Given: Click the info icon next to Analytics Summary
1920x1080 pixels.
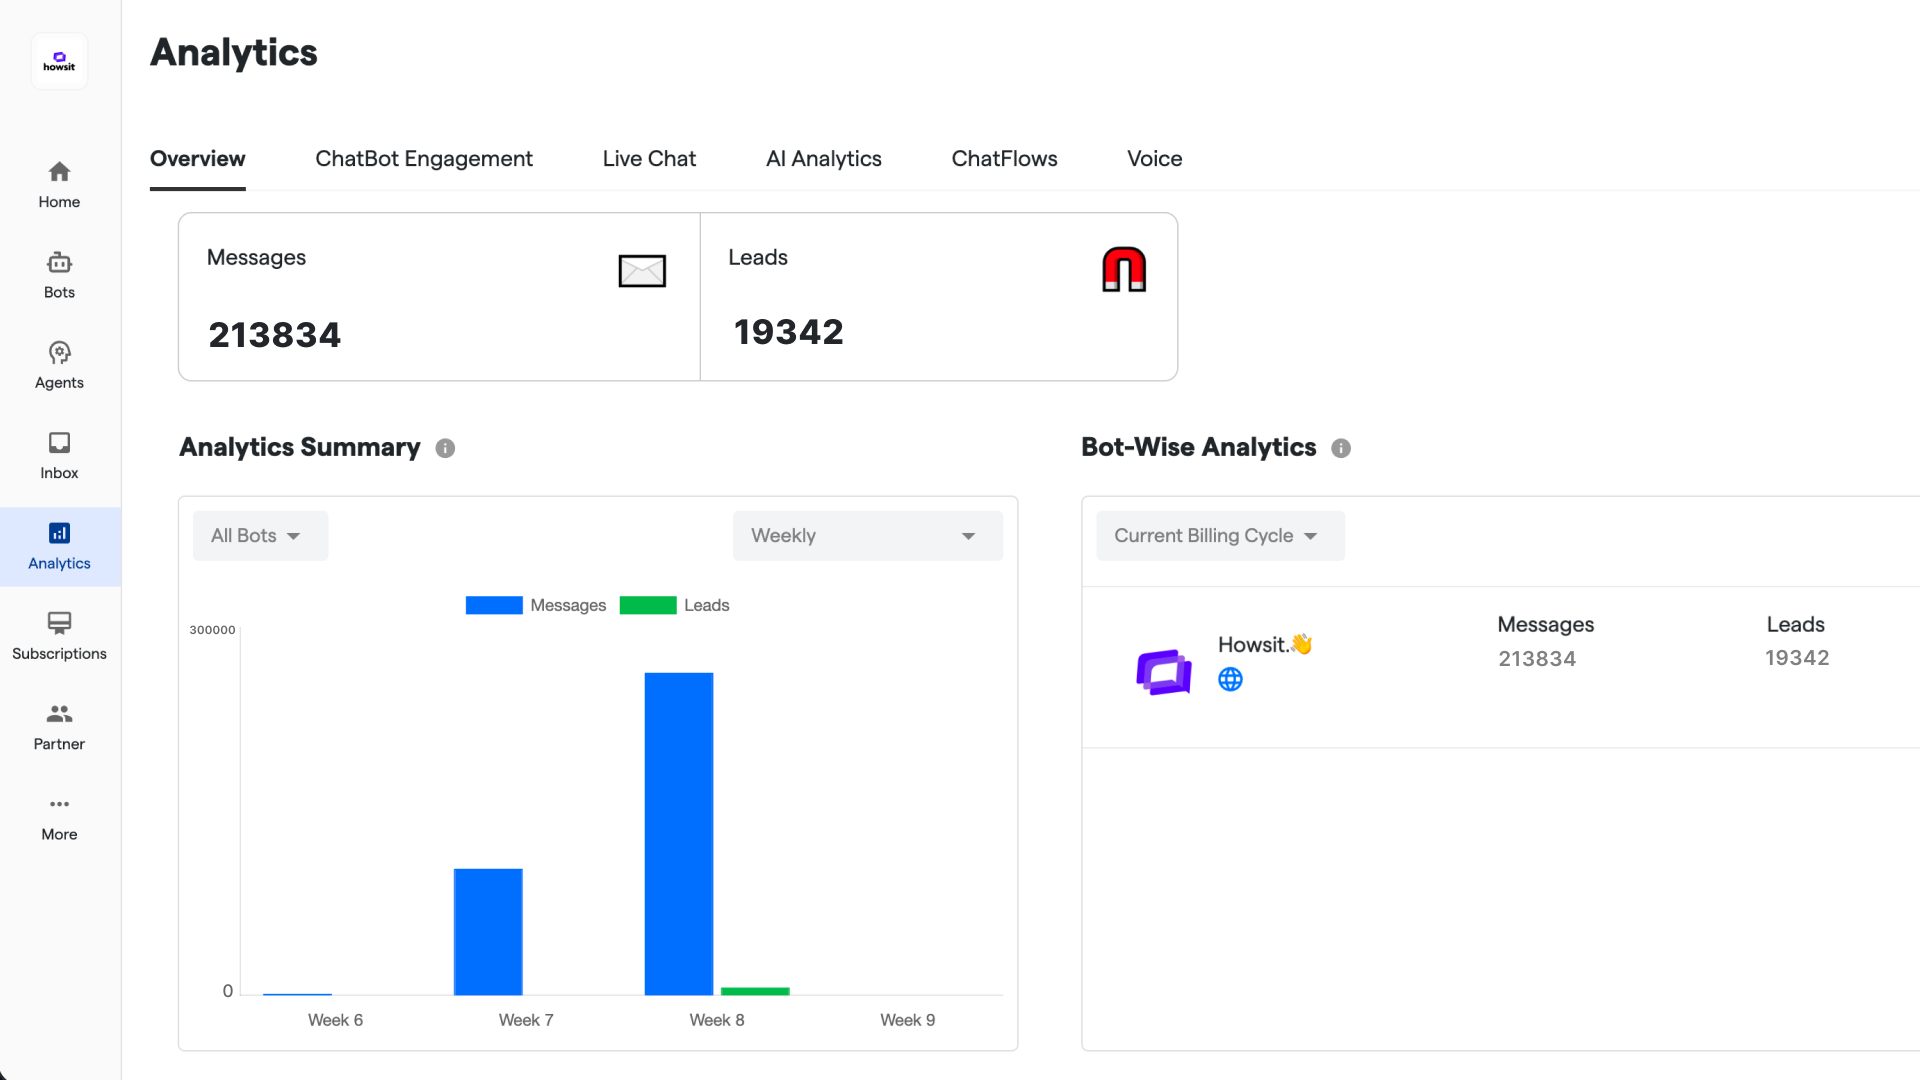Looking at the screenshot, I should [445, 448].
